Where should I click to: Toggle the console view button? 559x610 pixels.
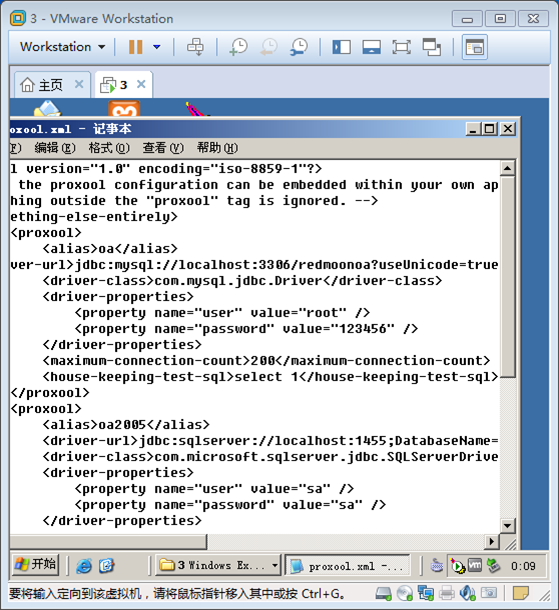[475, 47]
